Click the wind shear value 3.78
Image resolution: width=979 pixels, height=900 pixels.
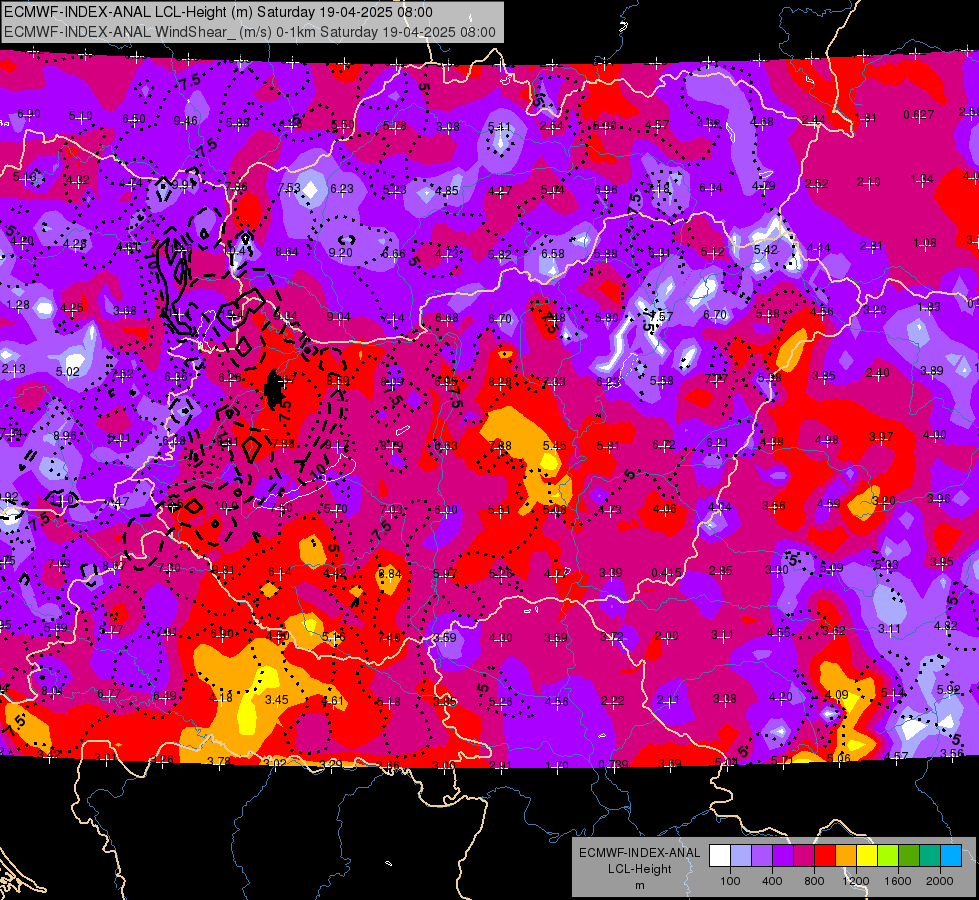219,761
